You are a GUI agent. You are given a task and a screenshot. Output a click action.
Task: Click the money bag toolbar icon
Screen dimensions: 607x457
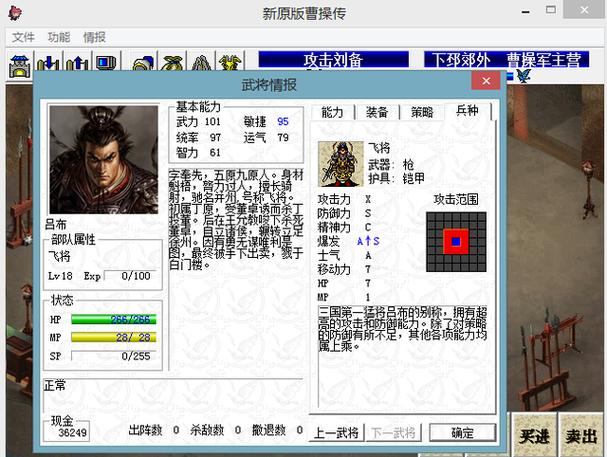171,65
